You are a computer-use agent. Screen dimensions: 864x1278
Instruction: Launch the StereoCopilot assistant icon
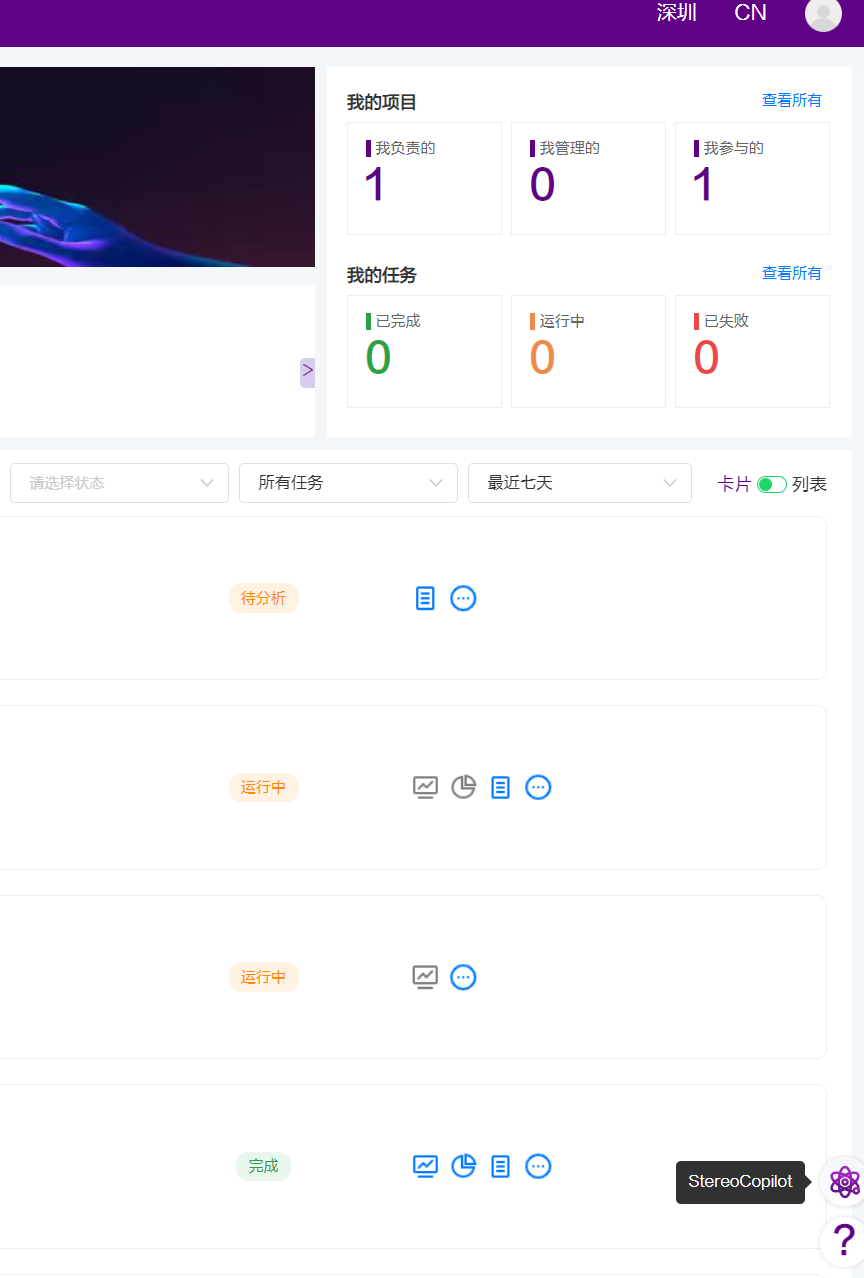coord(844,1182)
